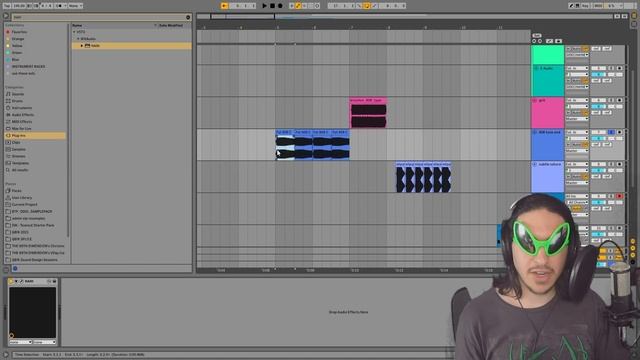
Task: Select the Blue collection
Action: coord(16,60)
